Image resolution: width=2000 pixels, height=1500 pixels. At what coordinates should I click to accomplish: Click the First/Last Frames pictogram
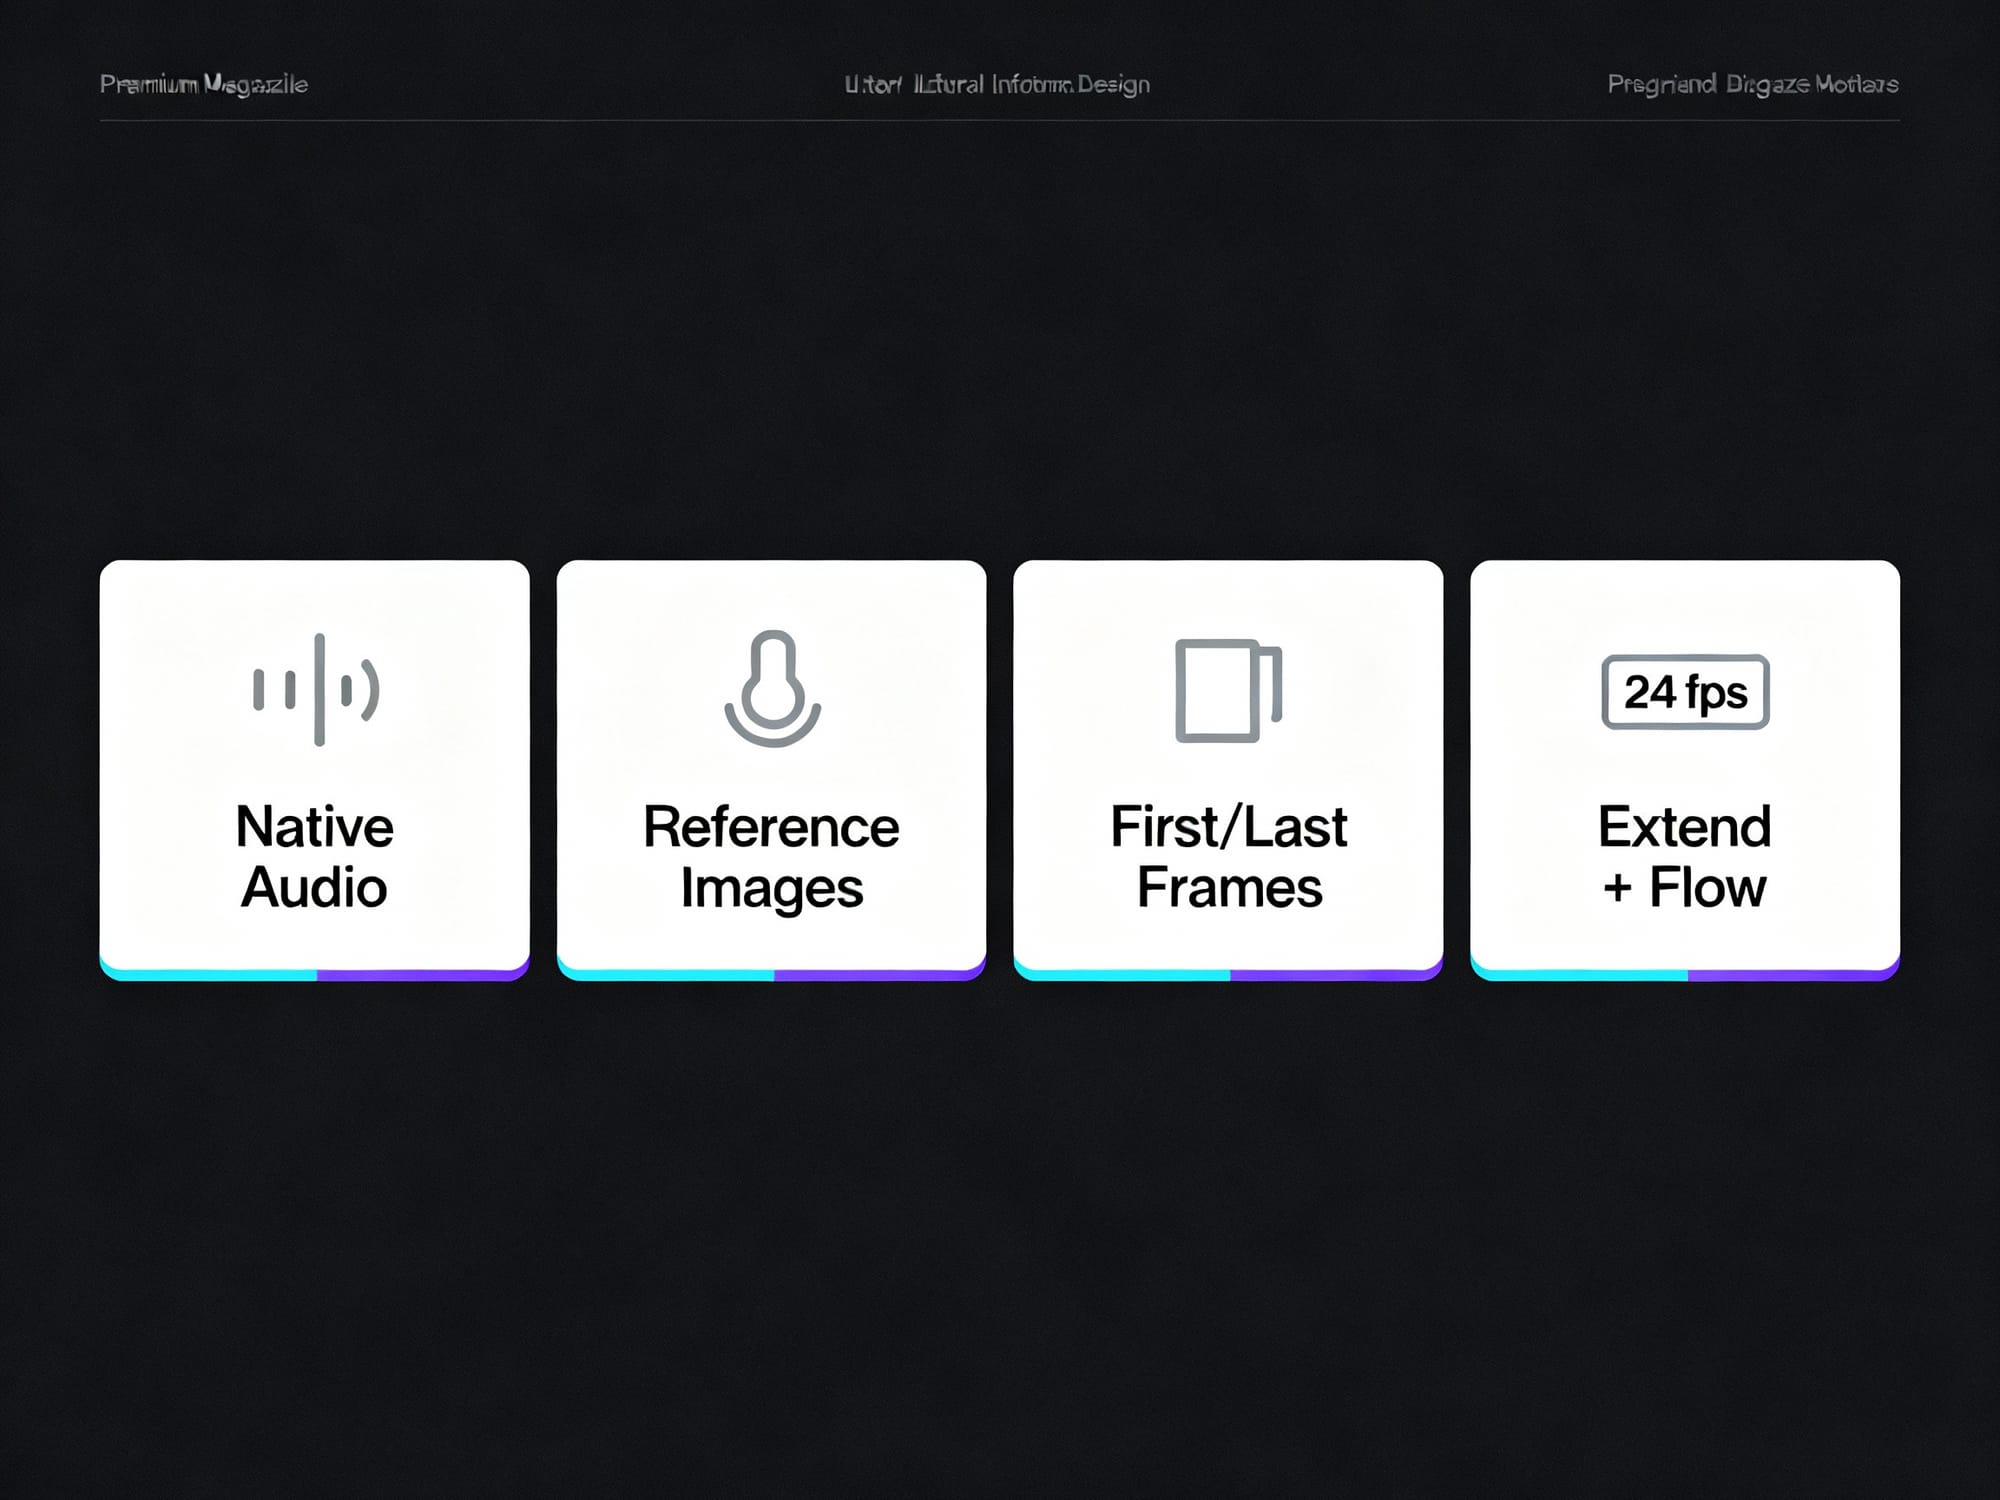click(x=1228, y=690)
